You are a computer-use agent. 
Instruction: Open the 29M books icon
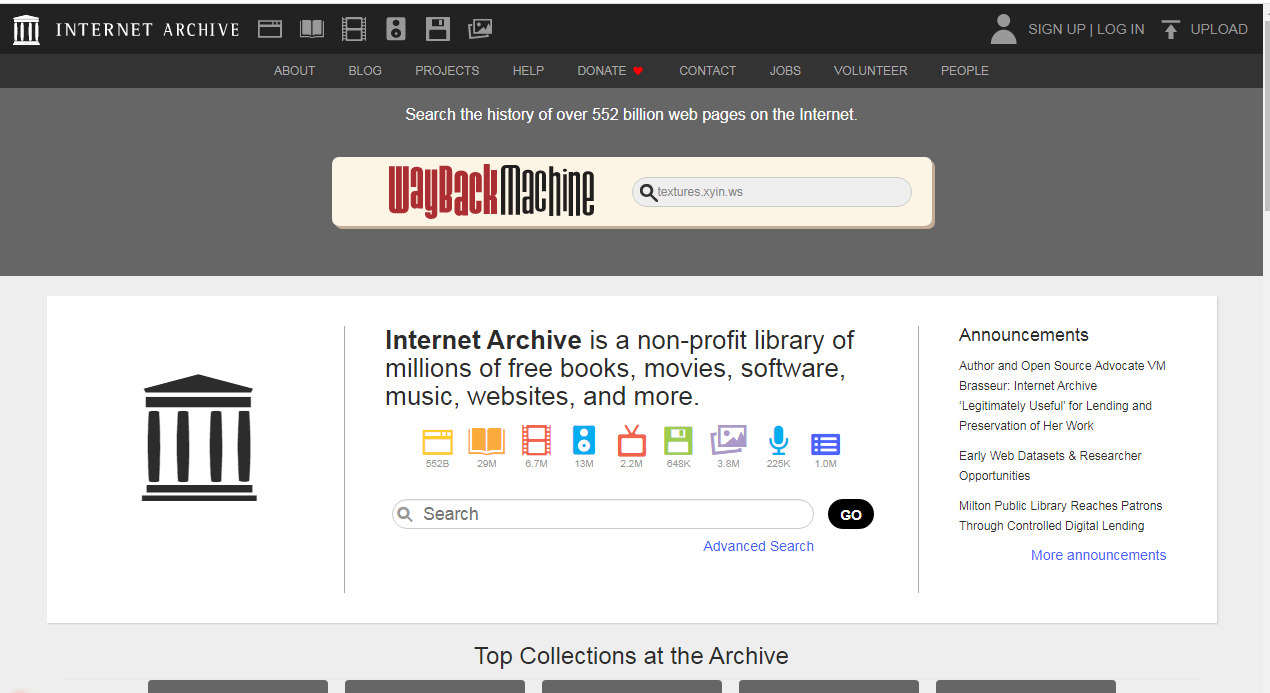[487, 441]
